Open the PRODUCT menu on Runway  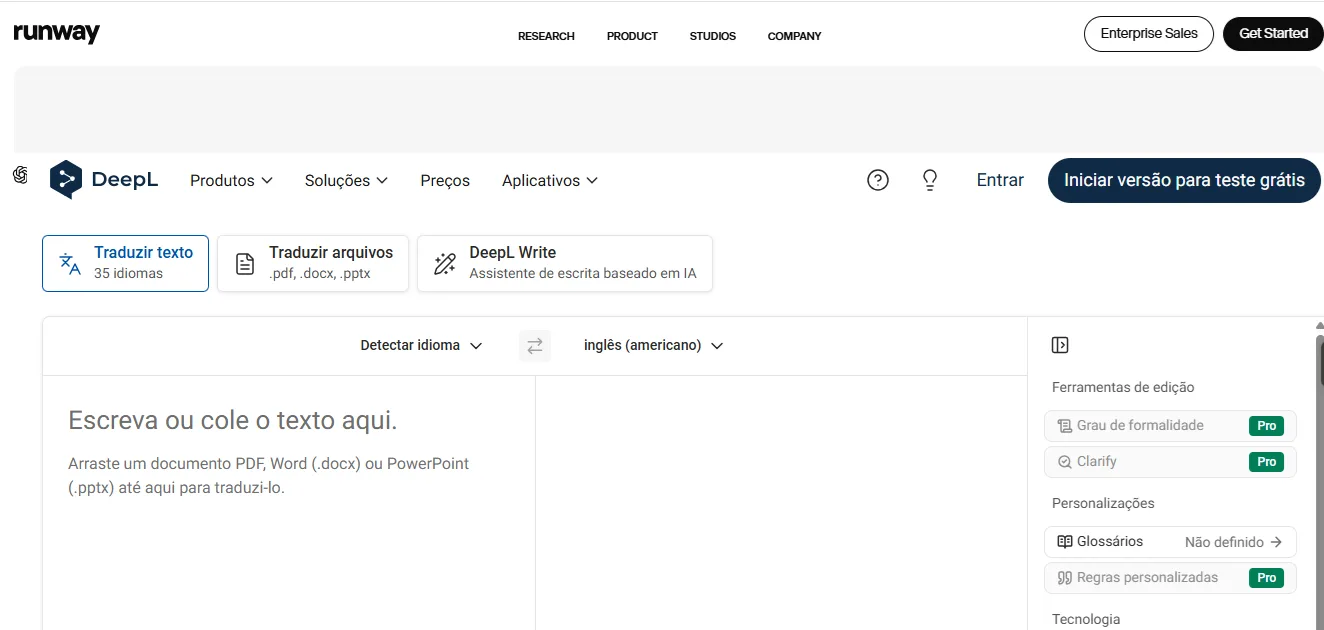click(x=632, y=36)
